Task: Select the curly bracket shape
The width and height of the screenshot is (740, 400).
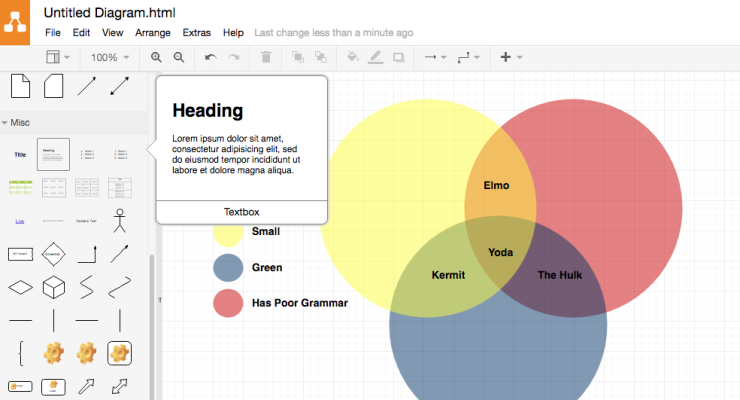Action: click(21, 352)
